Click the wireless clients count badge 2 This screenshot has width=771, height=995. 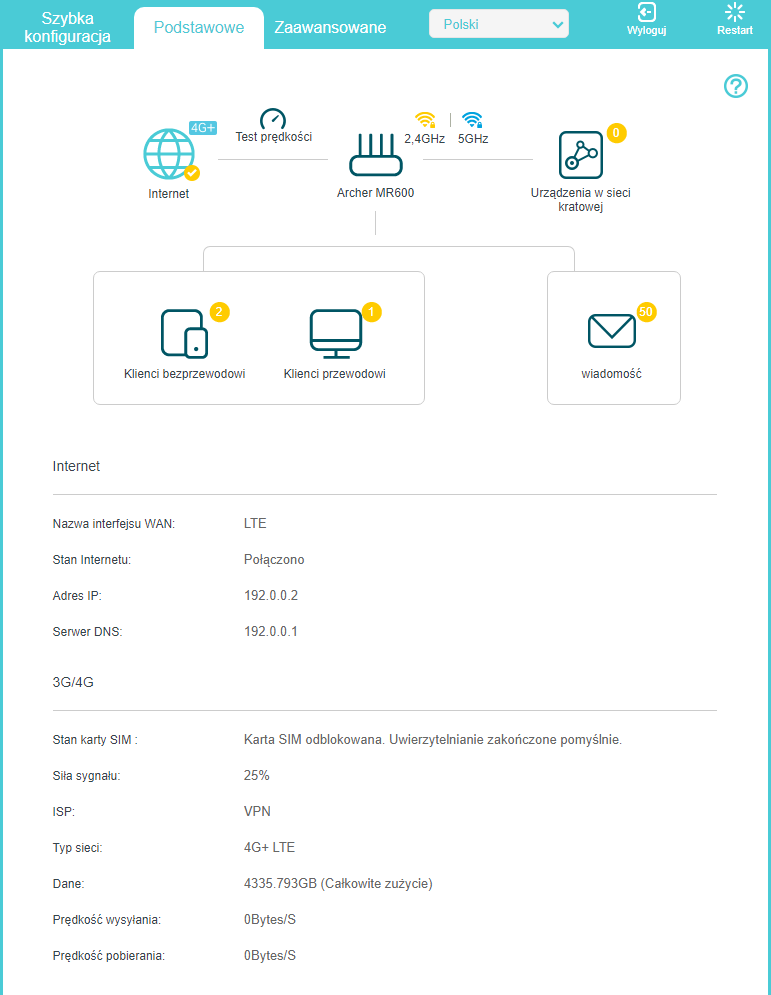tap(220, 312)
